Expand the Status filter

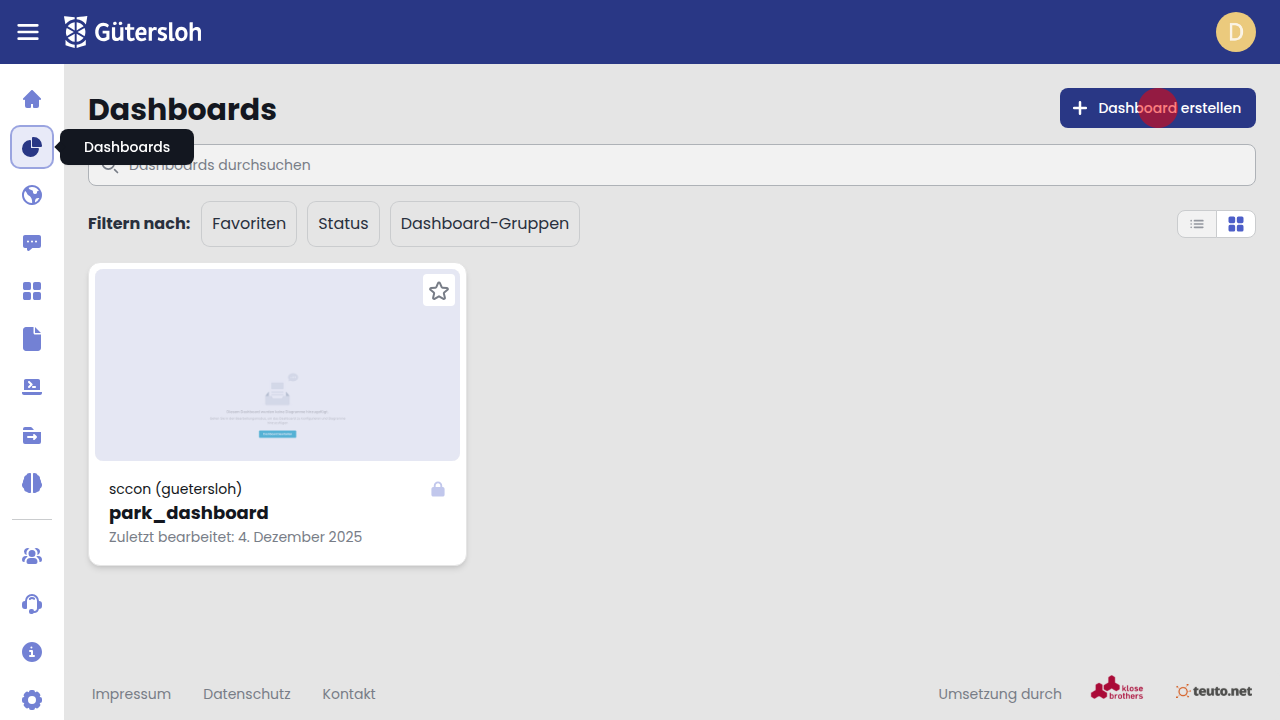pyautogui.click(x=343, y=224)
